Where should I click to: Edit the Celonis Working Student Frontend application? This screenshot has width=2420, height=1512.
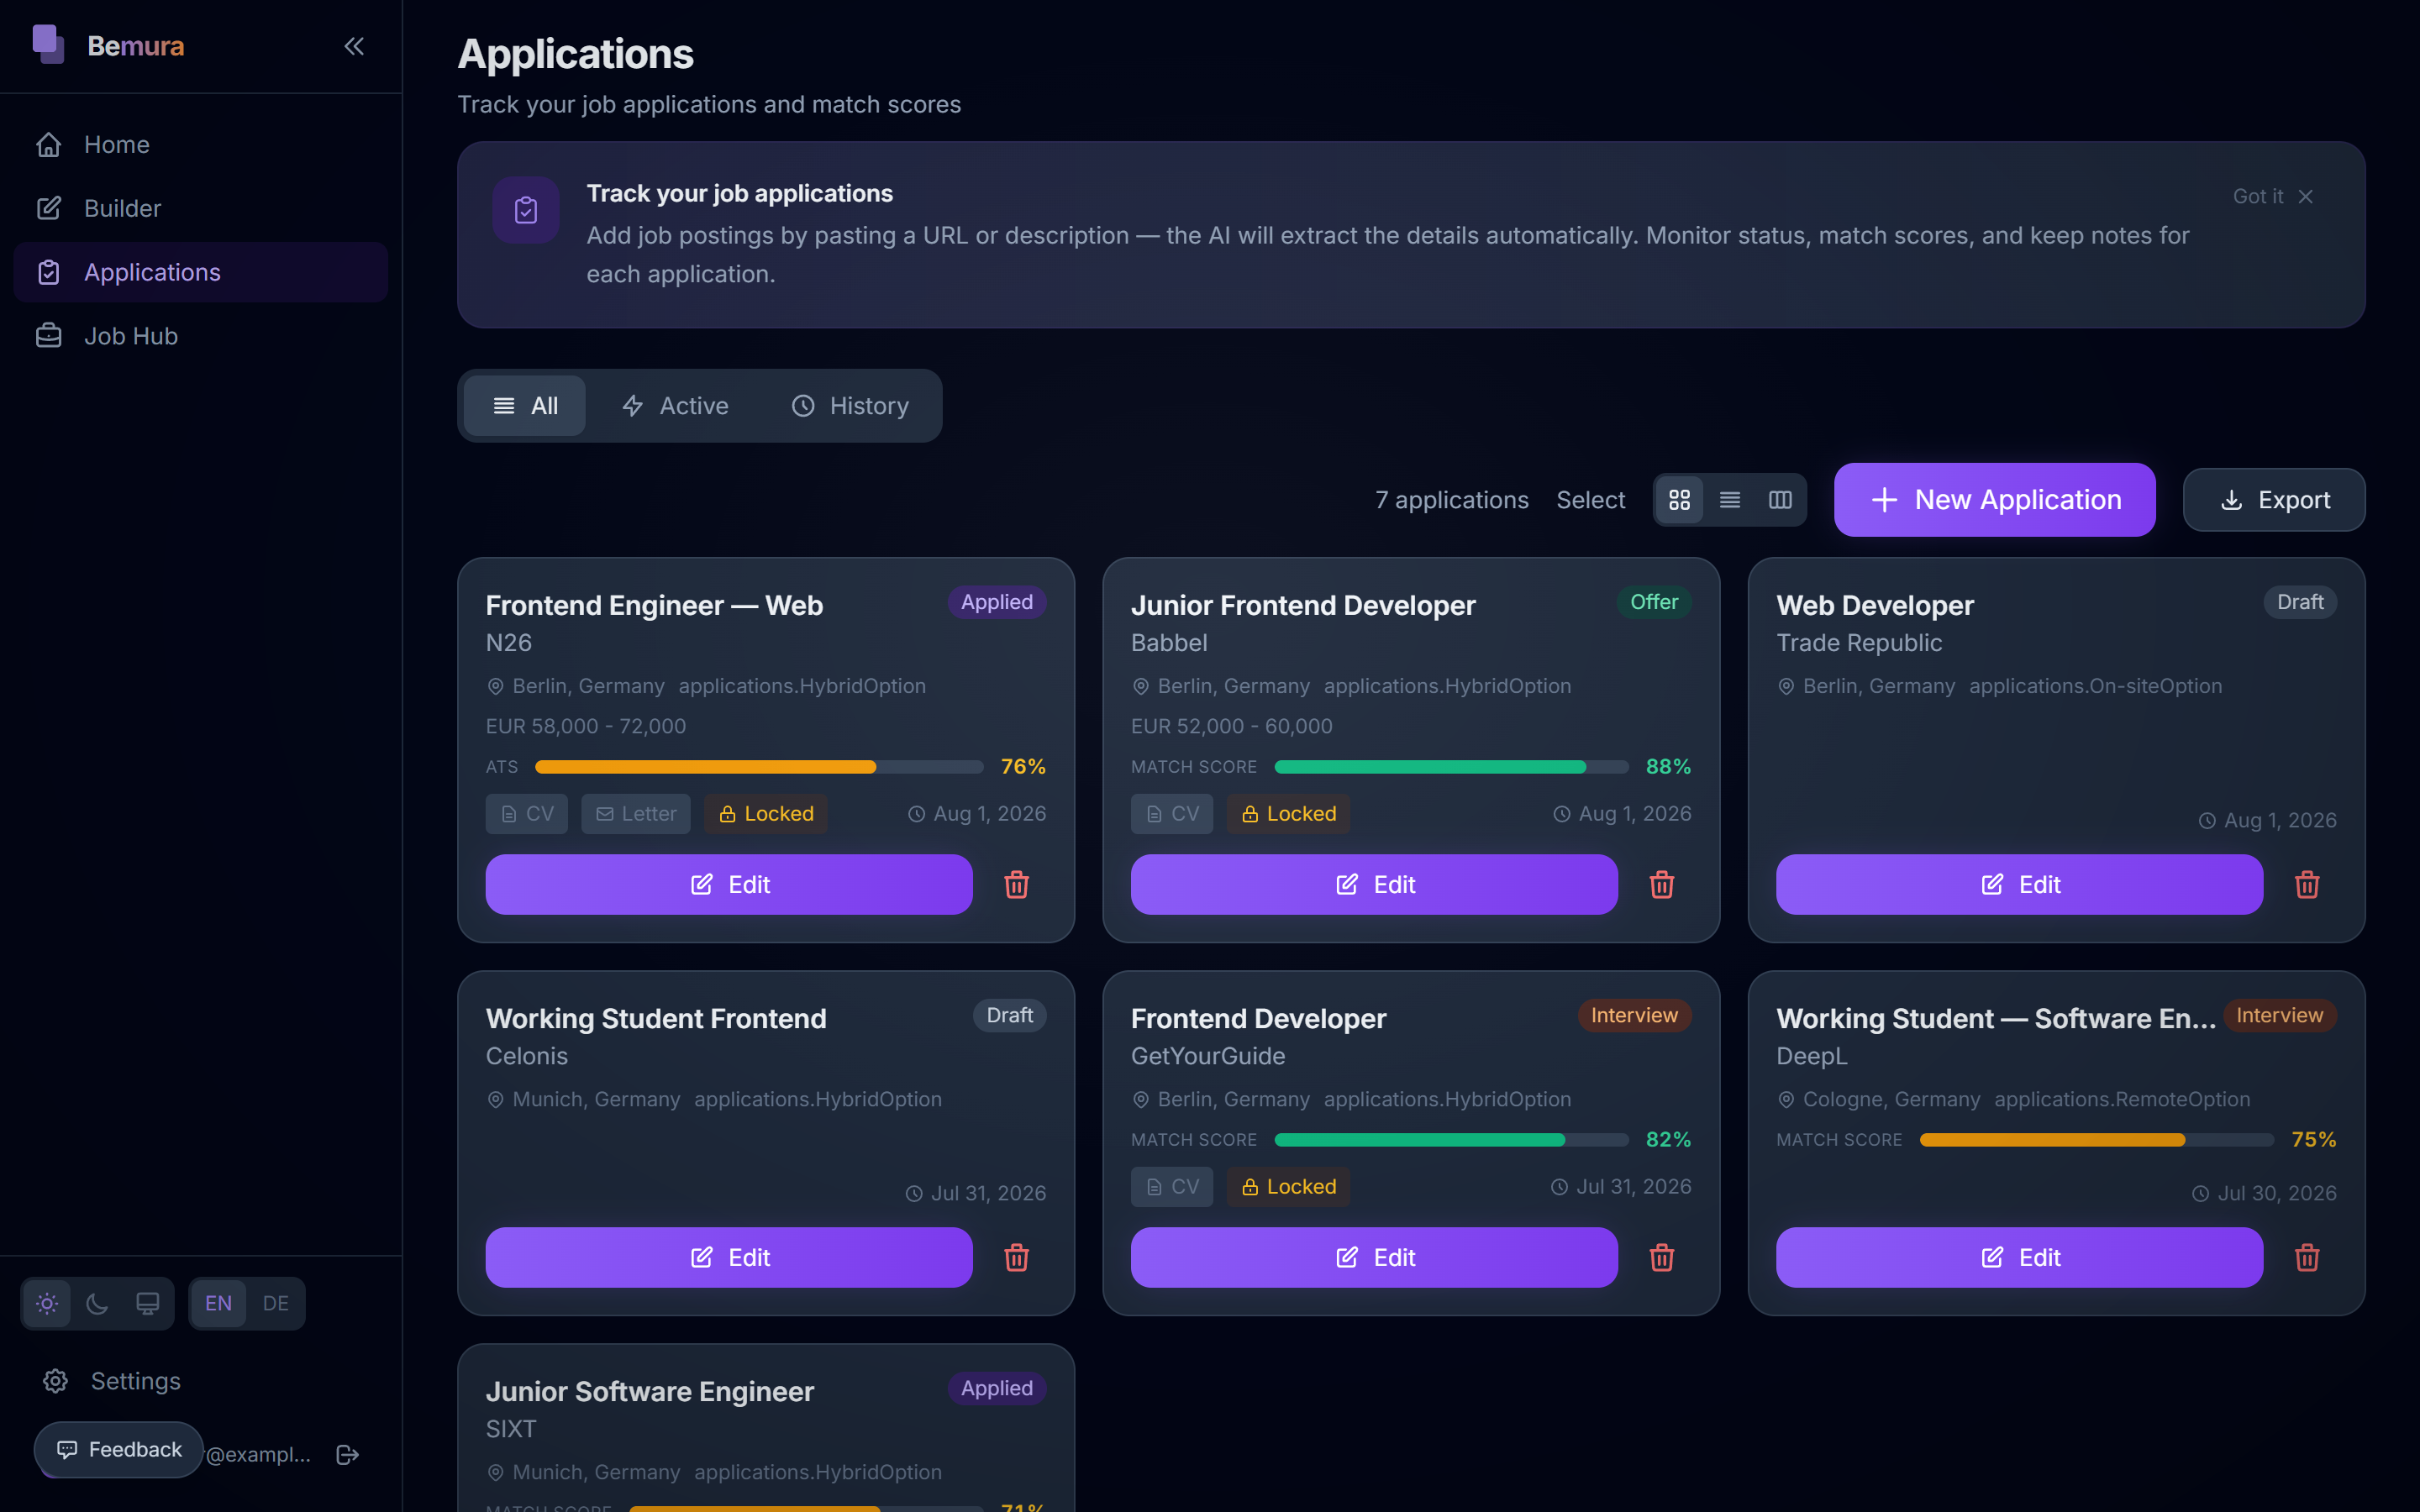[x=729, y=1258]
